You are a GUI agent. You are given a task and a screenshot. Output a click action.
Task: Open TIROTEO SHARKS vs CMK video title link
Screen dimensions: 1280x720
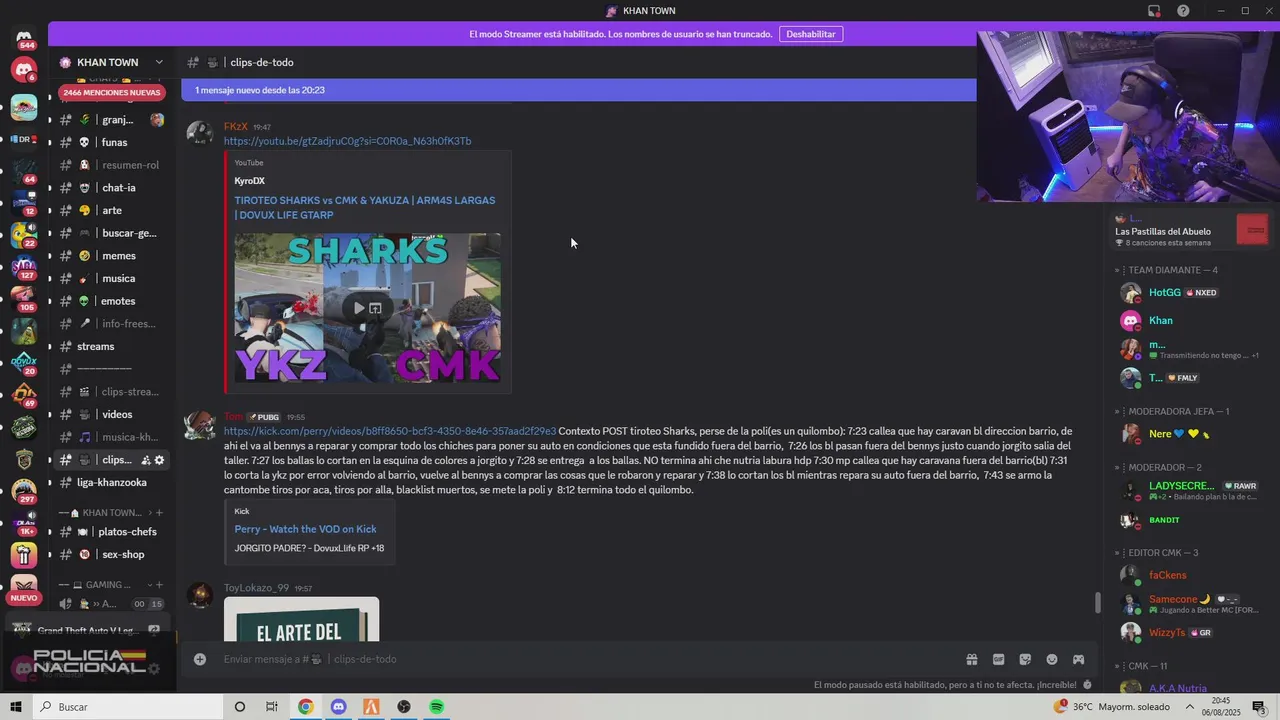click(365, 208)
